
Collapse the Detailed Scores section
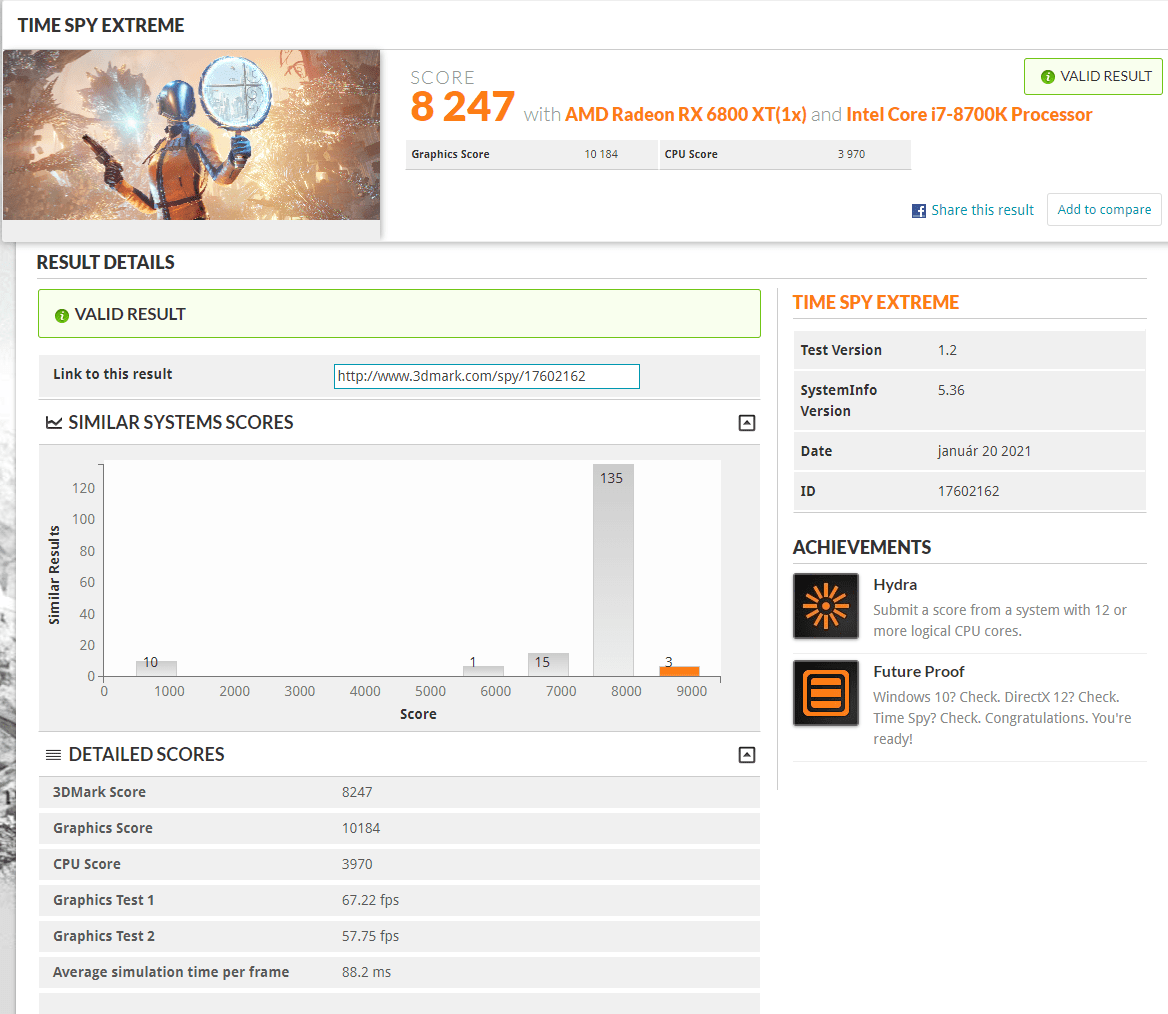(746, 755)
